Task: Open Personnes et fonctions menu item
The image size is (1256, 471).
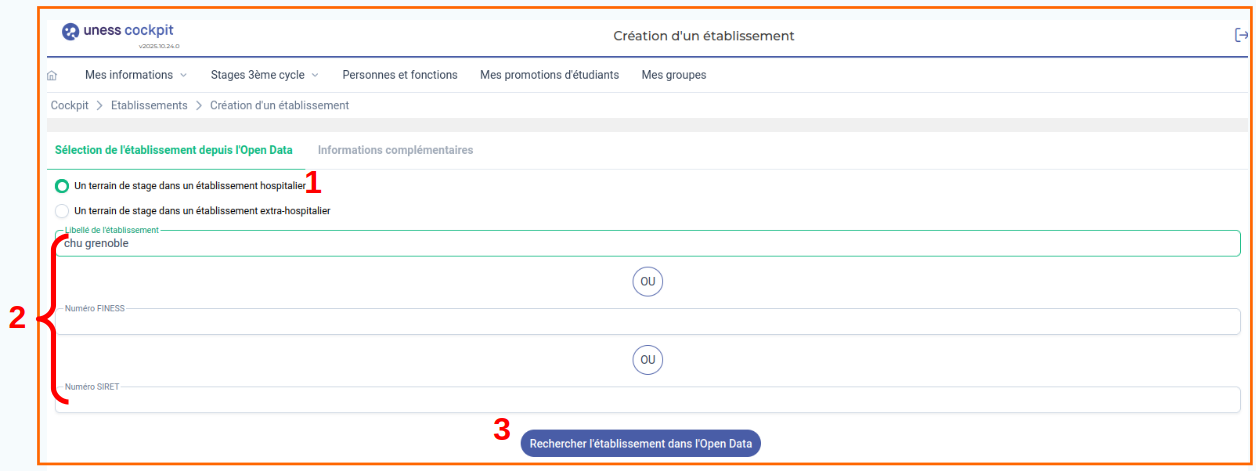Action: tap(400, 75)
